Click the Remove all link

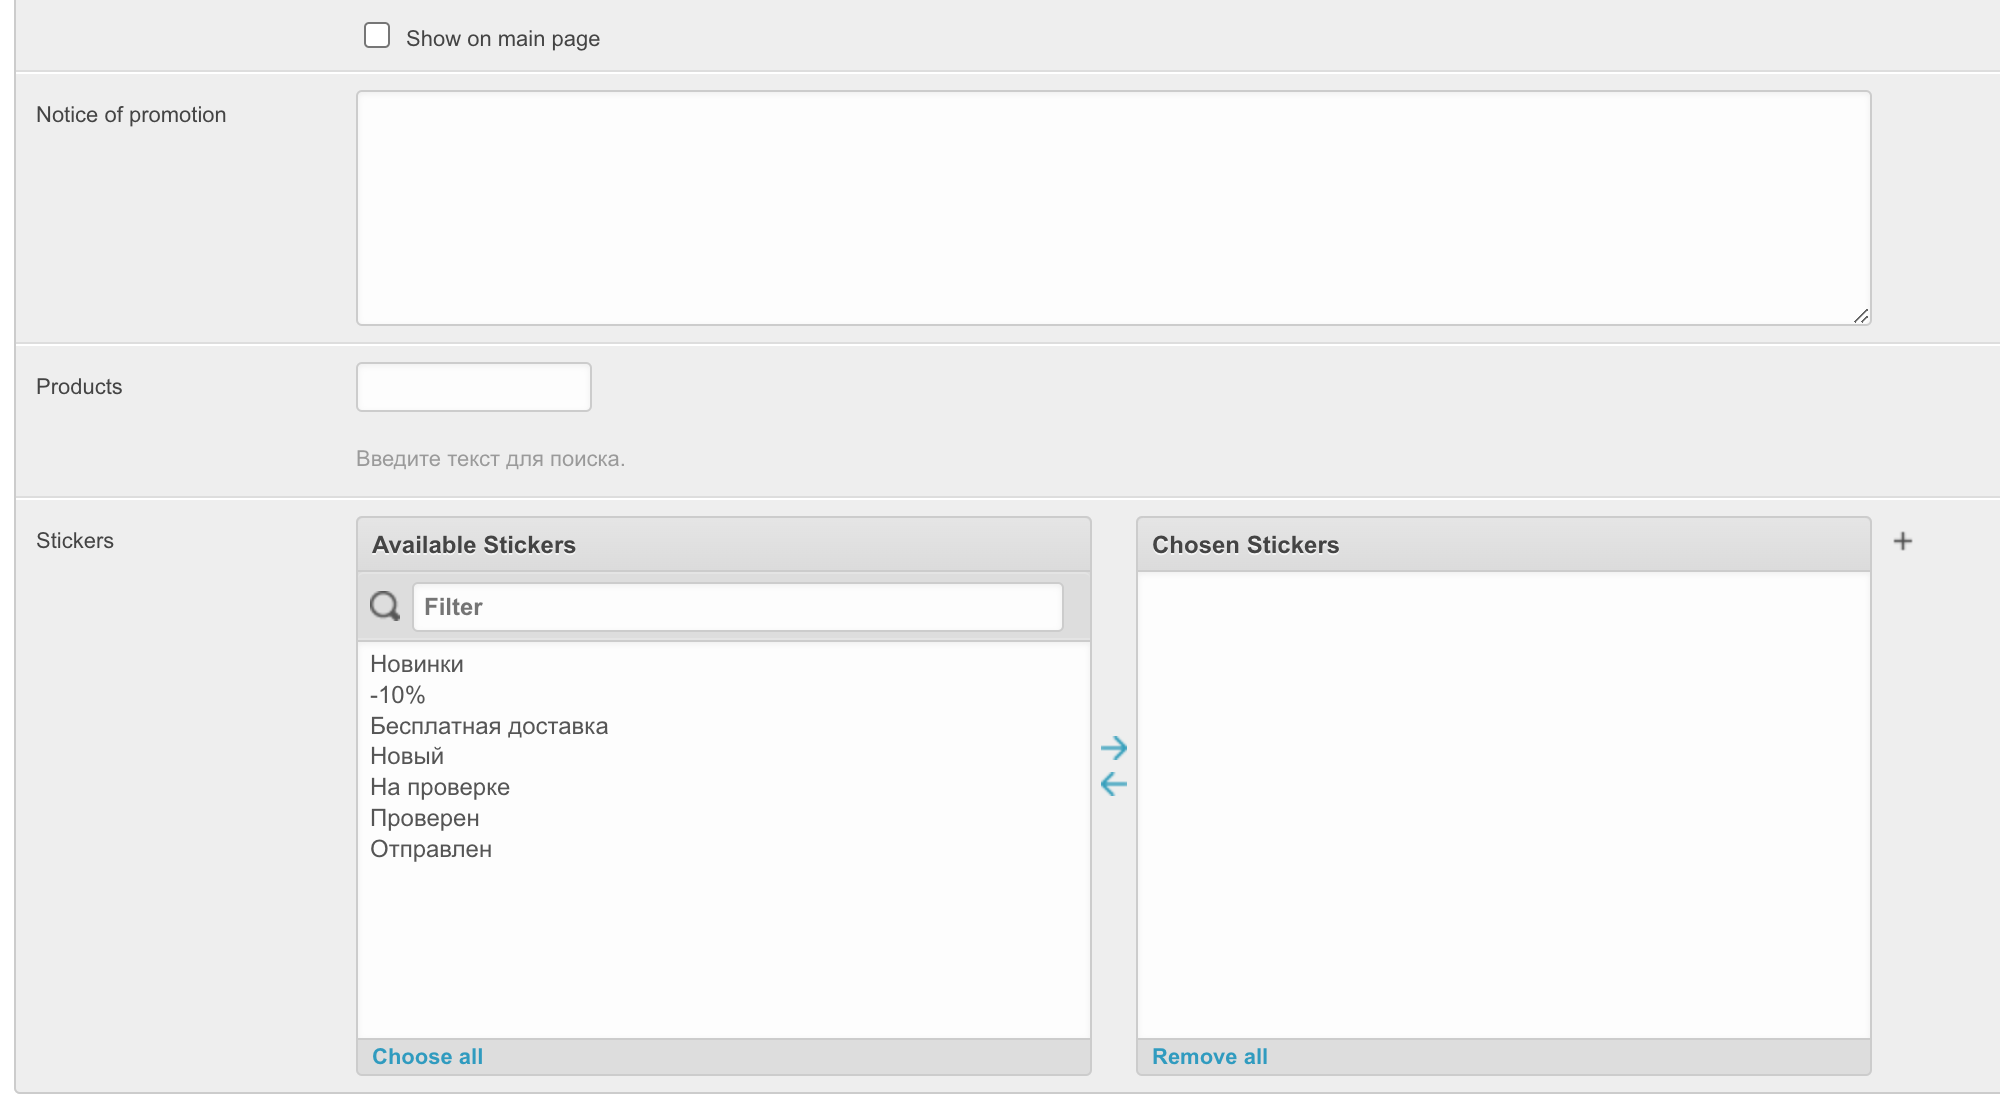point(1209,1057)
